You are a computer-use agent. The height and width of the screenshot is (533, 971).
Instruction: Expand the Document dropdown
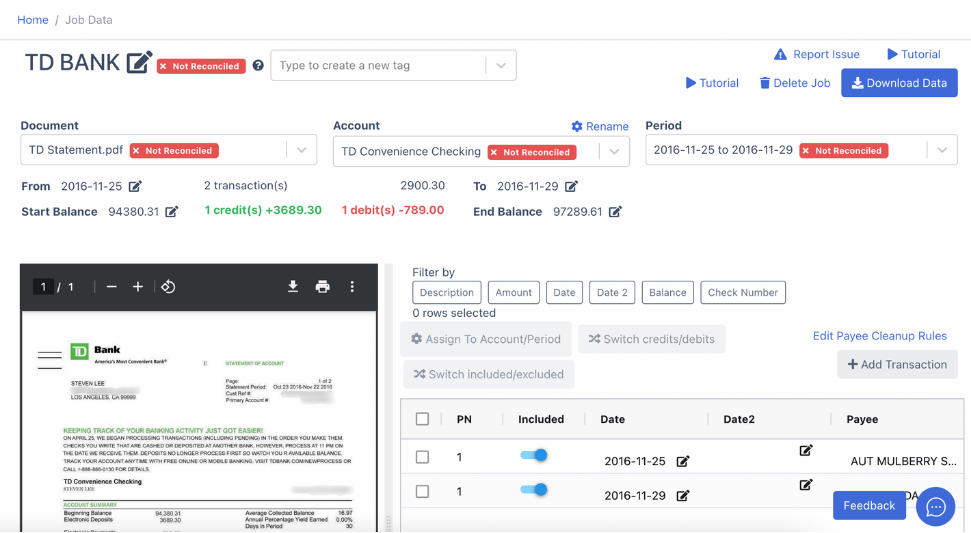(302, 150)
